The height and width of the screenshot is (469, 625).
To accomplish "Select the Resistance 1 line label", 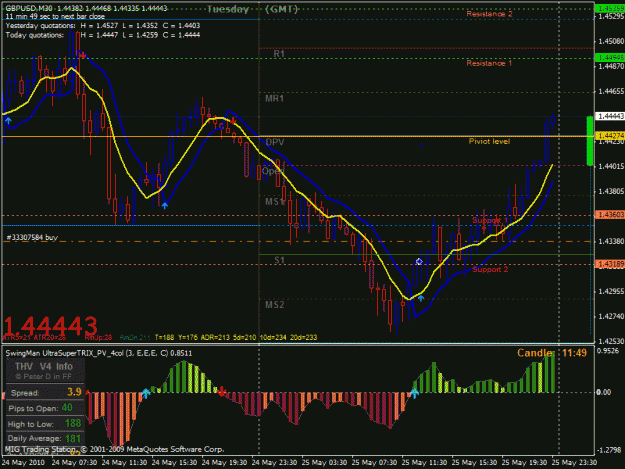I will click(489, 63).
